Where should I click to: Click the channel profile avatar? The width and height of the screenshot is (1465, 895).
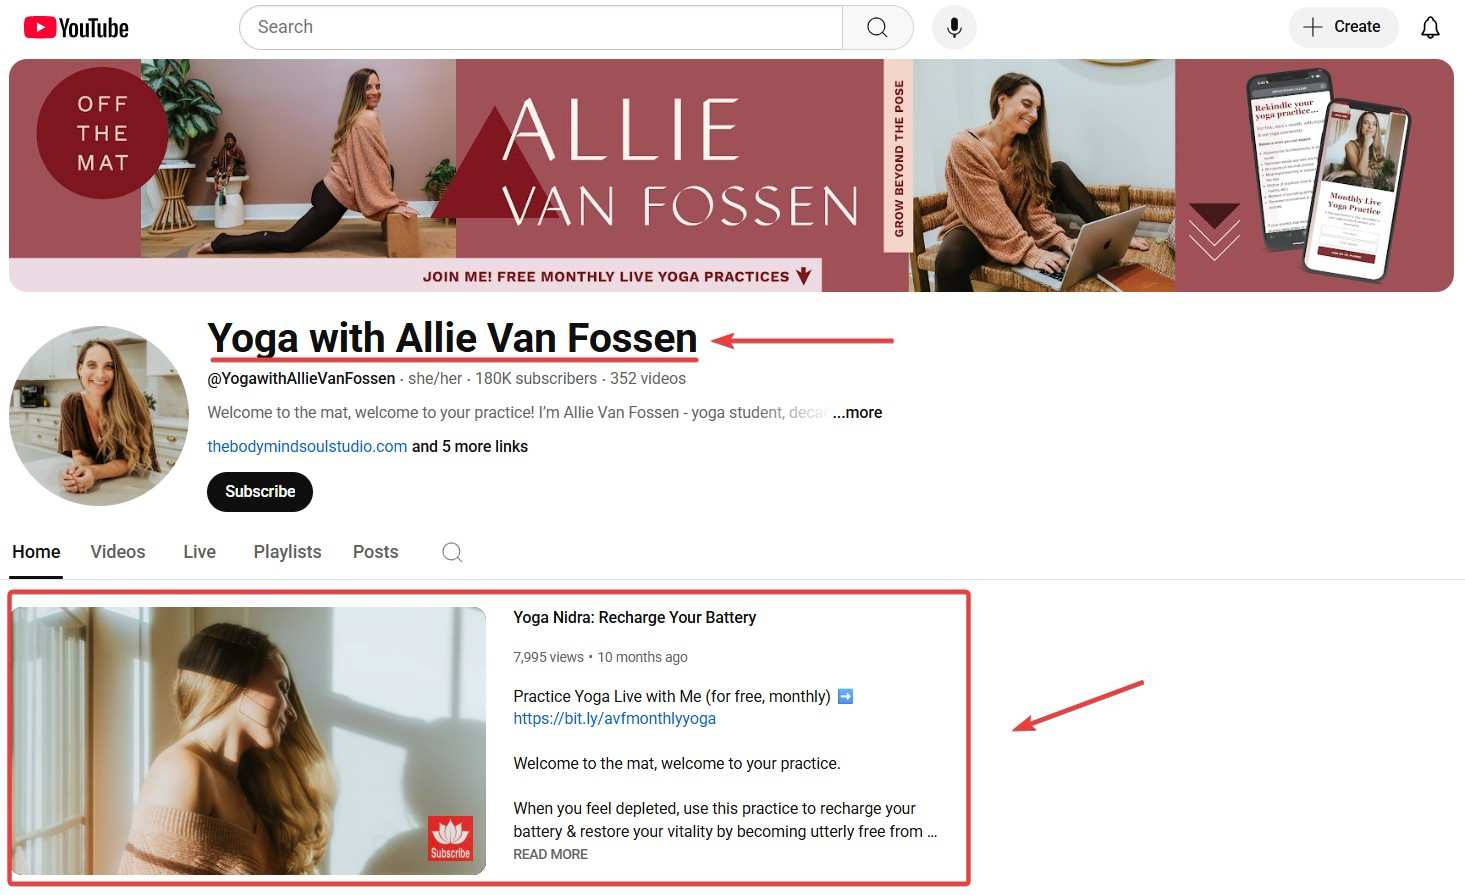[x=99, y=415]
